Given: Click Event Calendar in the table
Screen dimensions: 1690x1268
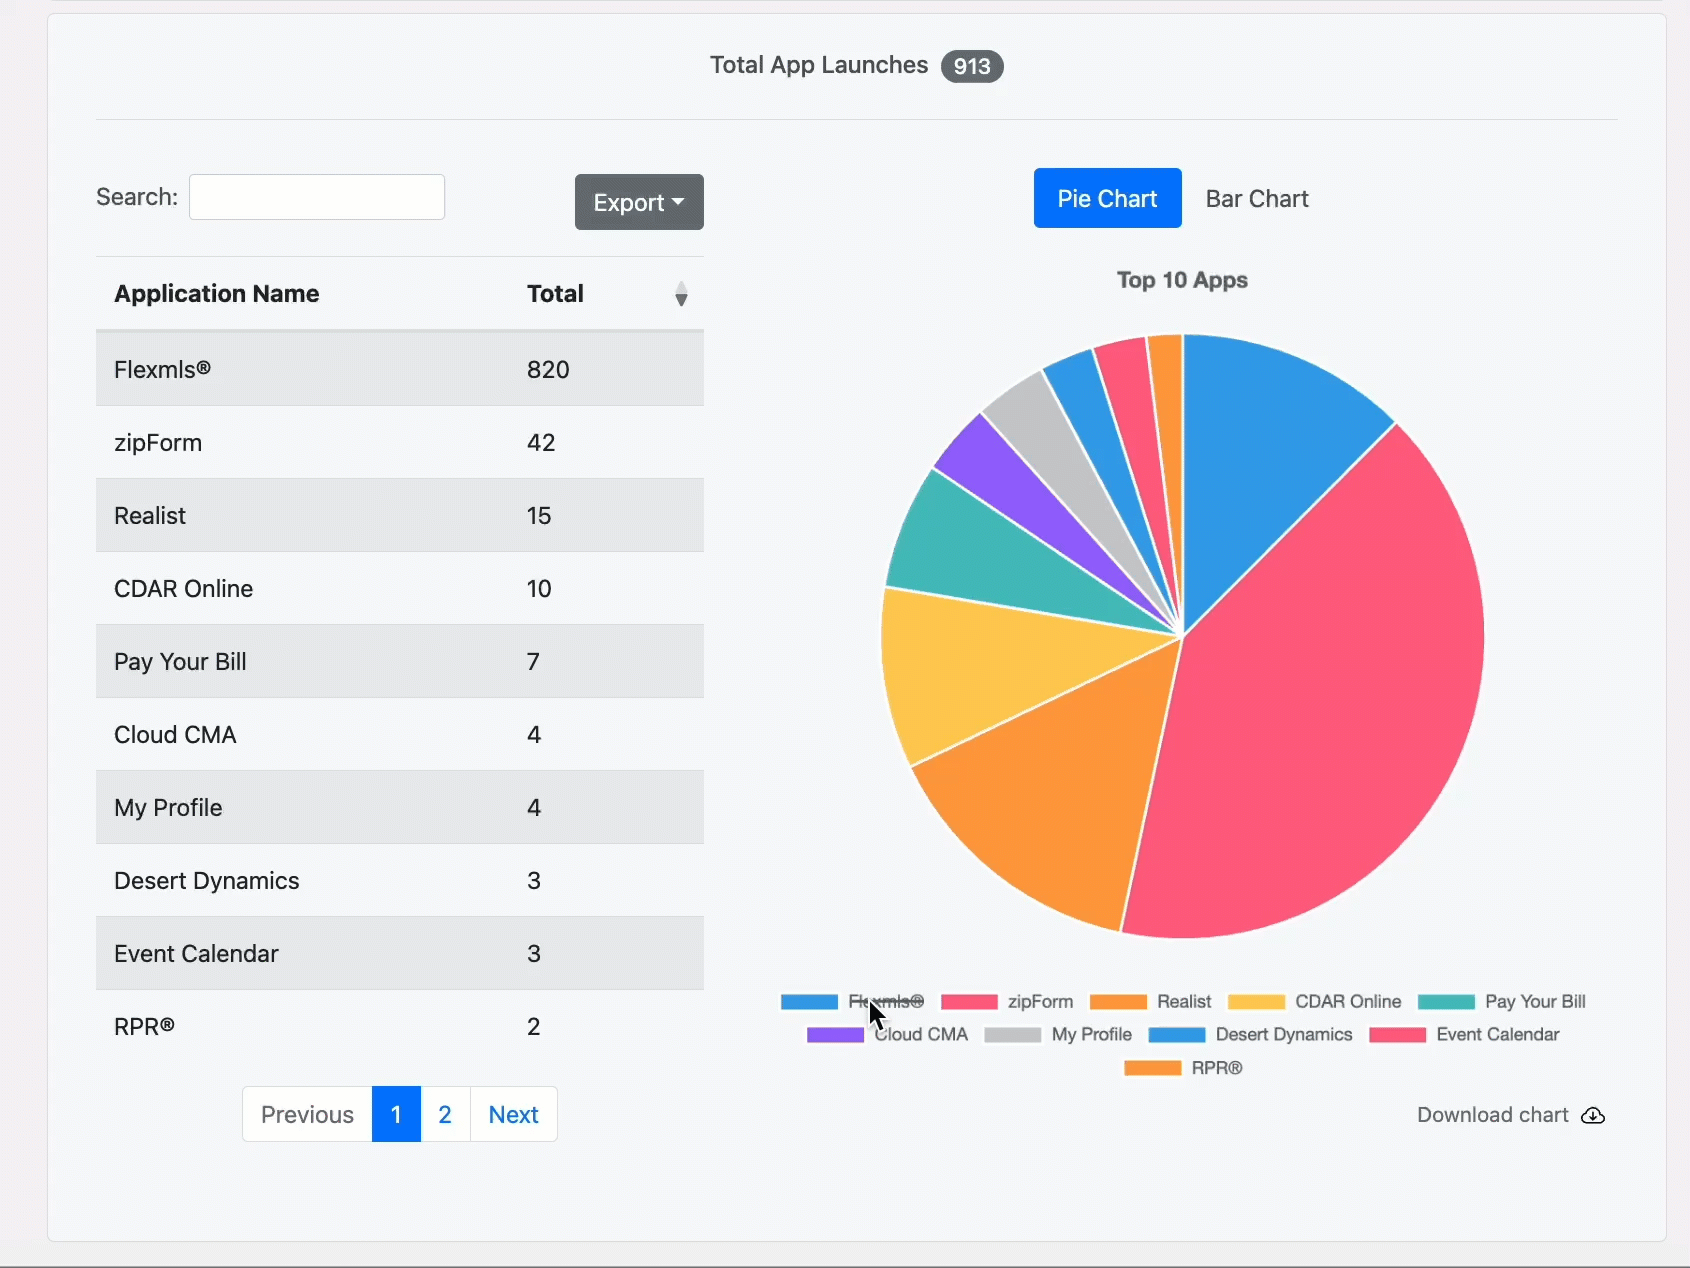Looking at the screenshot, I should (x=196, y=954).
